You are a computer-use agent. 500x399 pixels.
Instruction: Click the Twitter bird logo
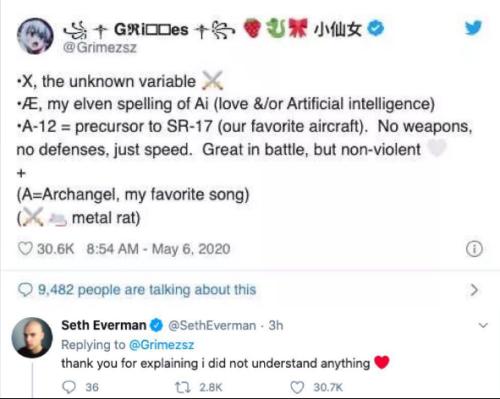[474, 28]
